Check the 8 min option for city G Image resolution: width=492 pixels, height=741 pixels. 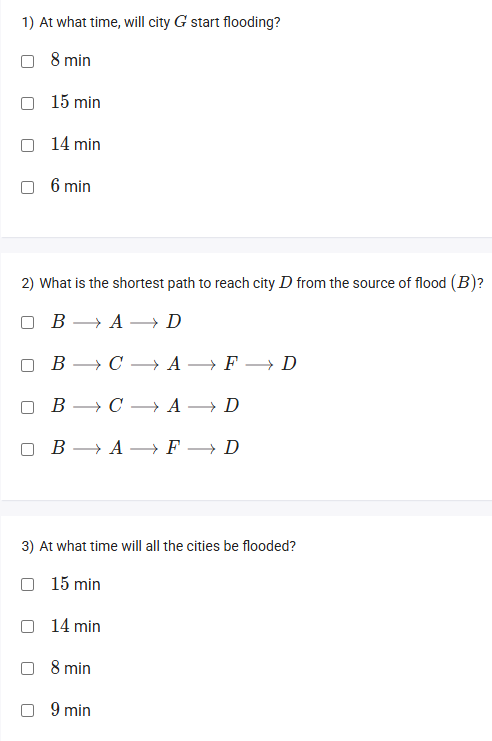pos(27,61)
